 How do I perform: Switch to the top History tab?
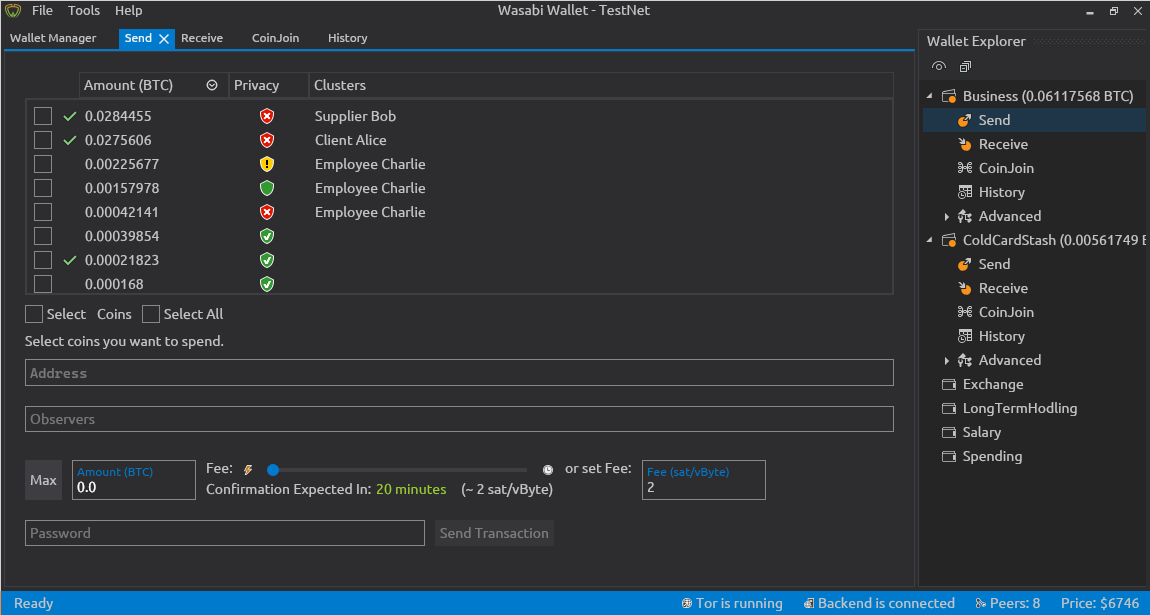[348, 38]
